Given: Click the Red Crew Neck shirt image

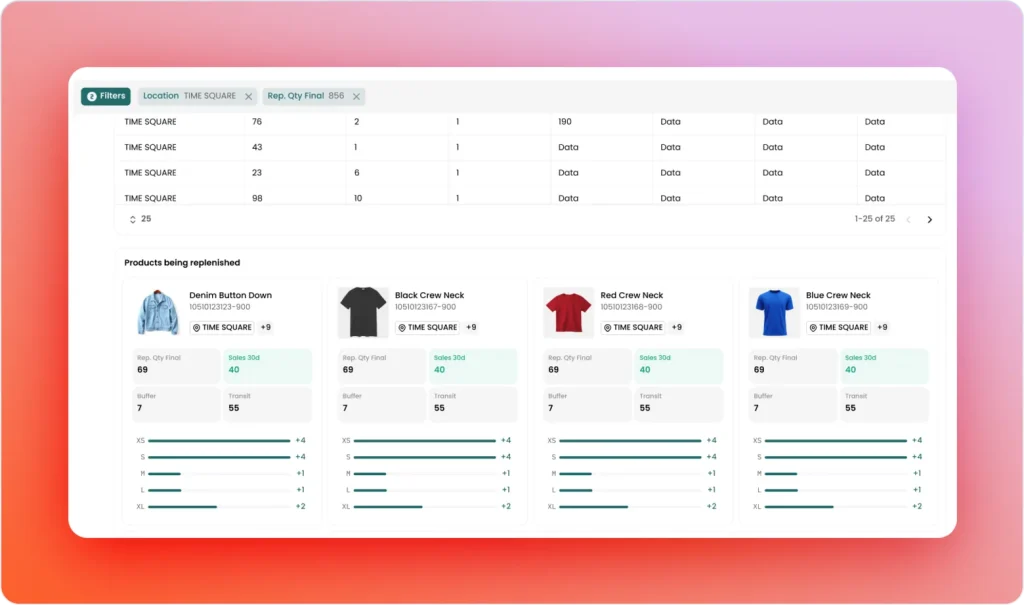Looking at the screenshot, I should [568, 312].
